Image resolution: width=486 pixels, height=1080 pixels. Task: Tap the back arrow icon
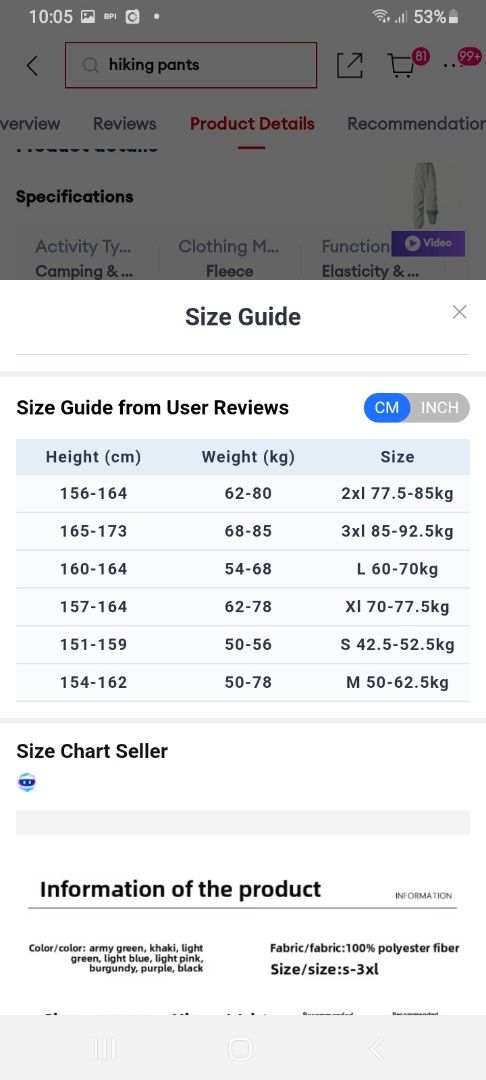pos(32,65)
